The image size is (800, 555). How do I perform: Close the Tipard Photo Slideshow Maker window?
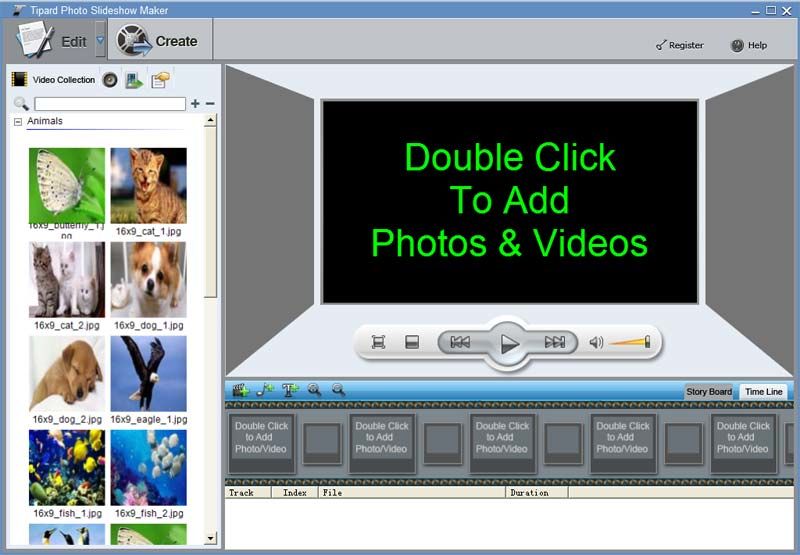click(787, 11)
